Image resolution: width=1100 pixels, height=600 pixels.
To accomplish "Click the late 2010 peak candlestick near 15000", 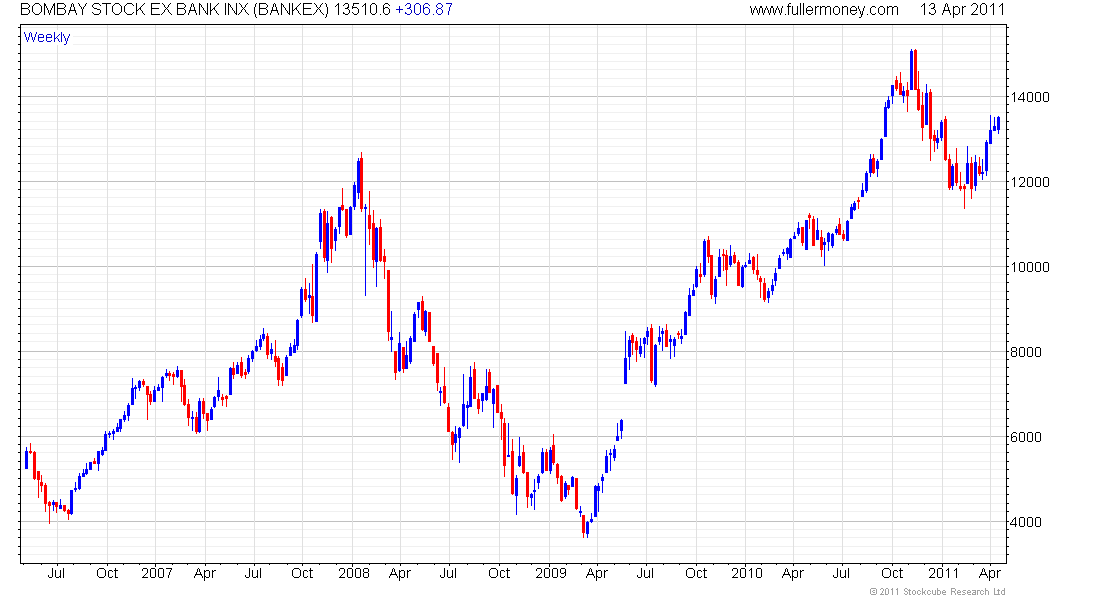I will click(x=915, y=70).
